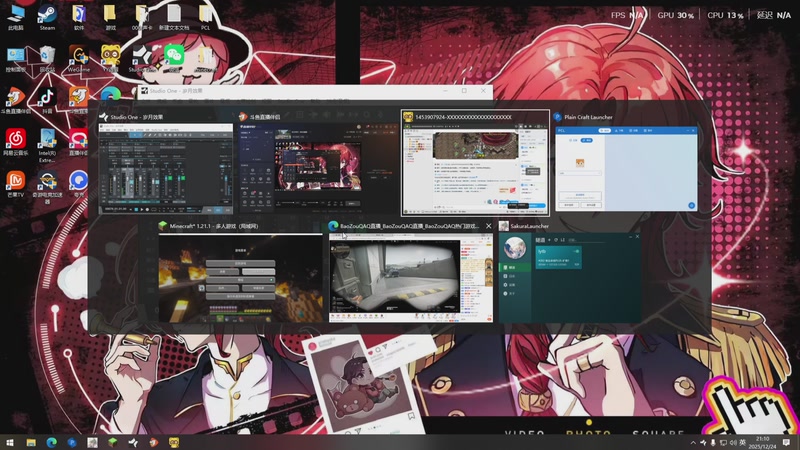Open the 回收站 recycle bin icon
This screenshot has height=450, width=800.
47,59
